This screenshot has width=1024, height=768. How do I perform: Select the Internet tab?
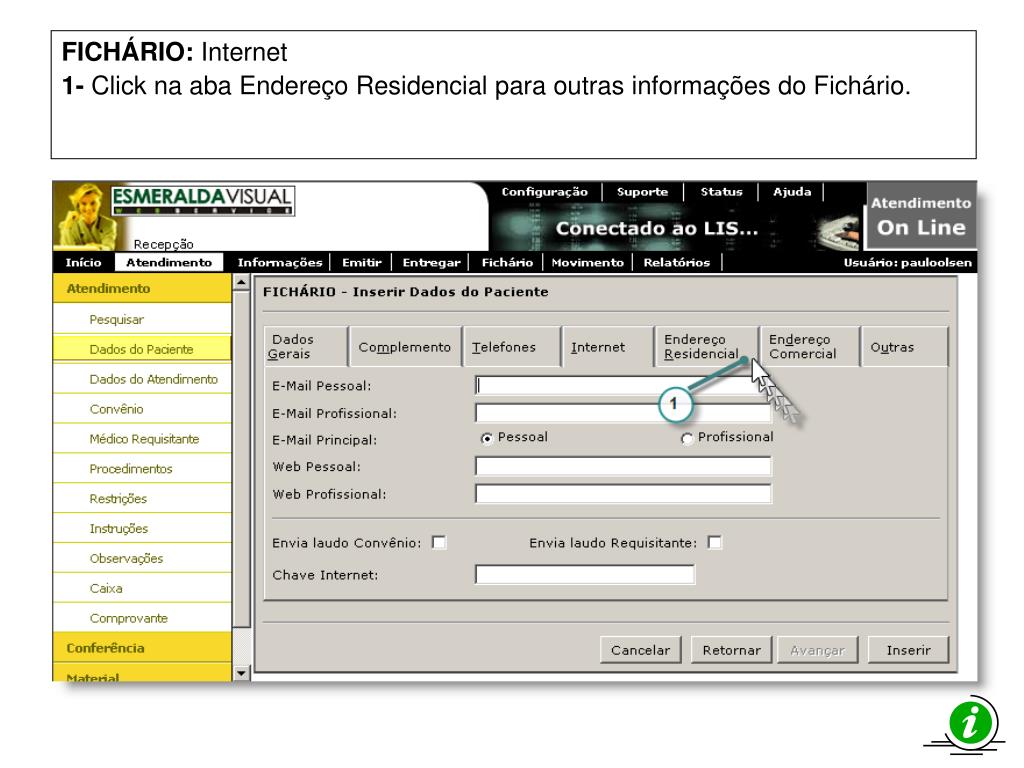click(608, 347)
